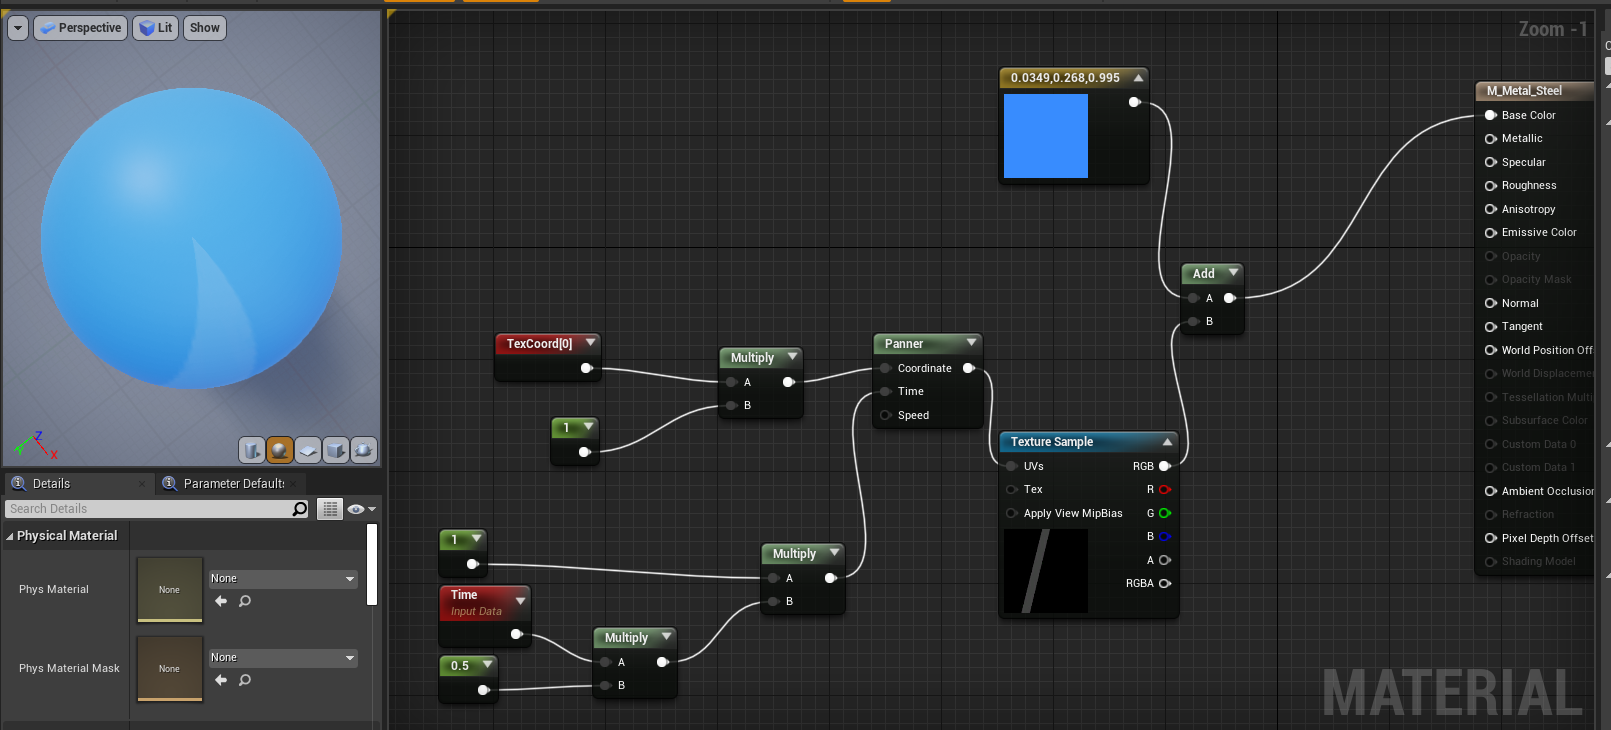Image resolution: width=1611 pixels, height=730 pixels.
Task: Click the Base Color input pin
Action: [x=1491, y=115]
